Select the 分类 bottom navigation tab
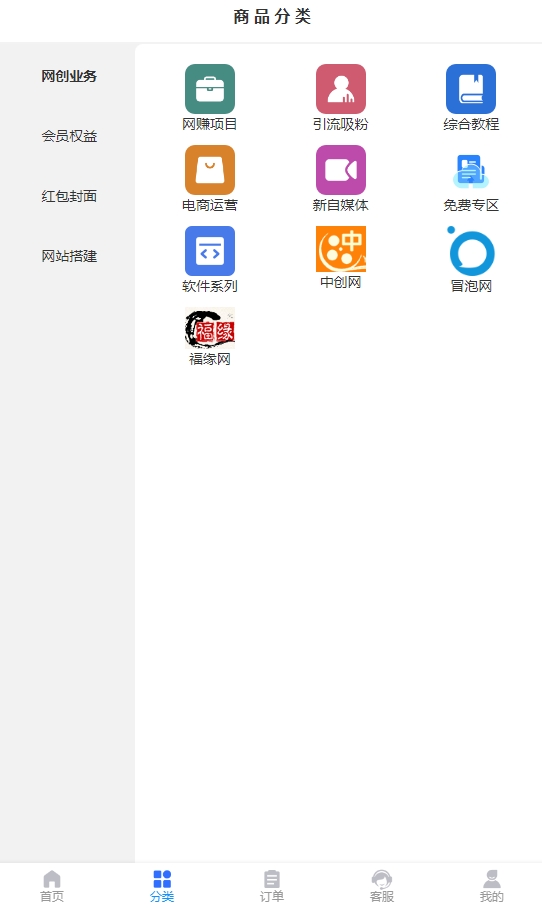Image resolution: width=542 pixels, height=909 pixels. (162, 886)
